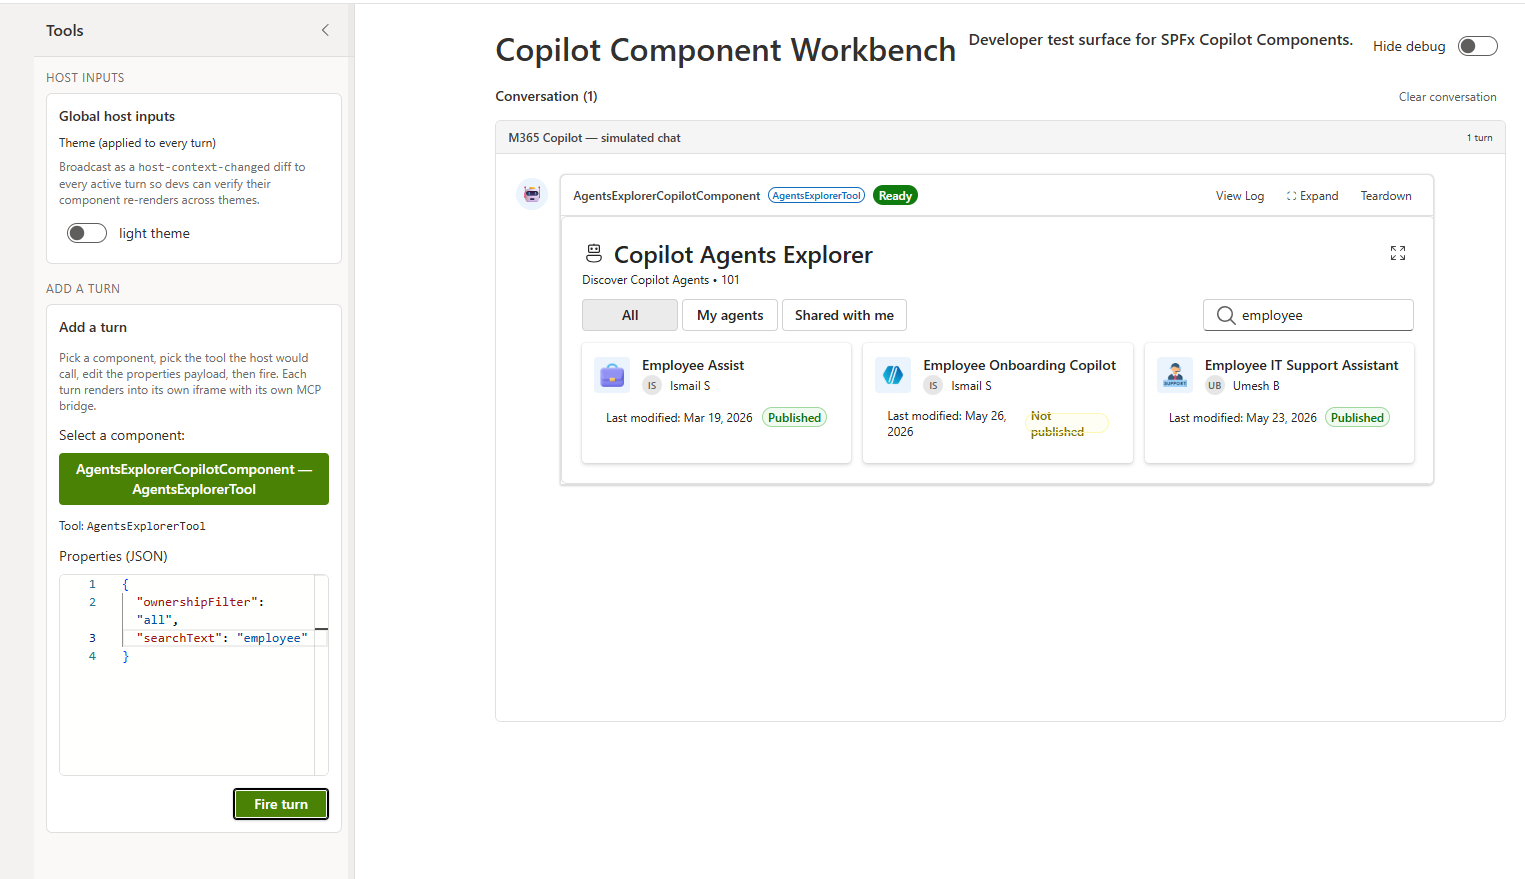Viewport: 1525px width, 879px height.
Task: Click the search magnifier icon
Action: (1226, 315)
